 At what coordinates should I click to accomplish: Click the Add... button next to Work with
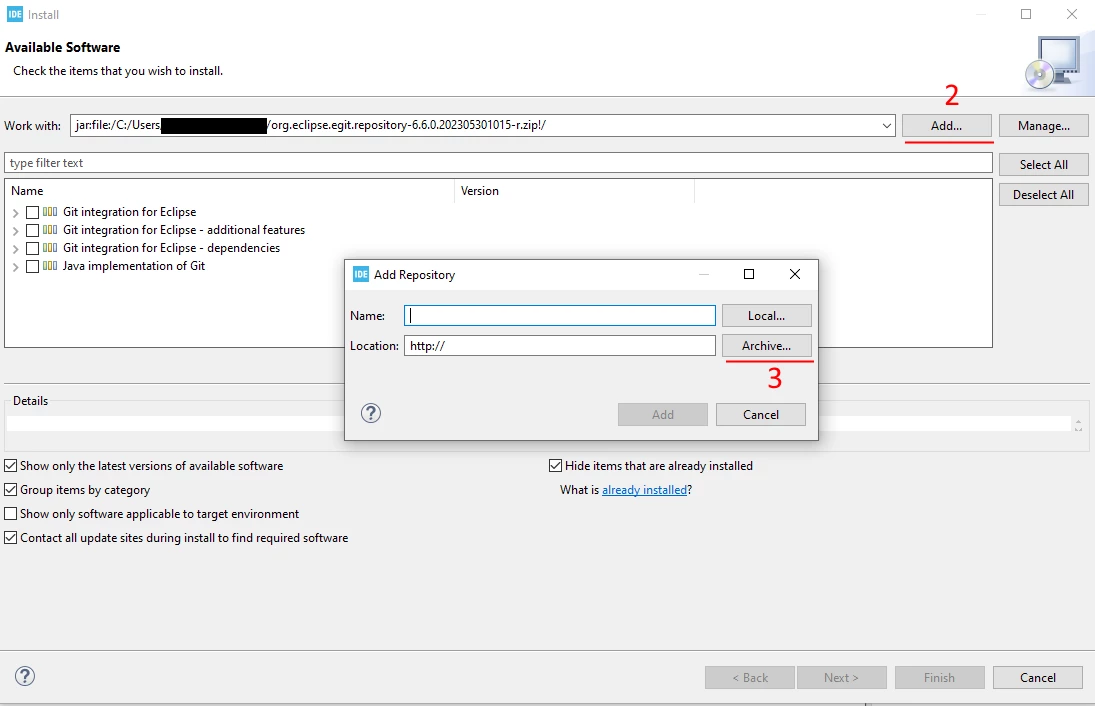point(946,126)
